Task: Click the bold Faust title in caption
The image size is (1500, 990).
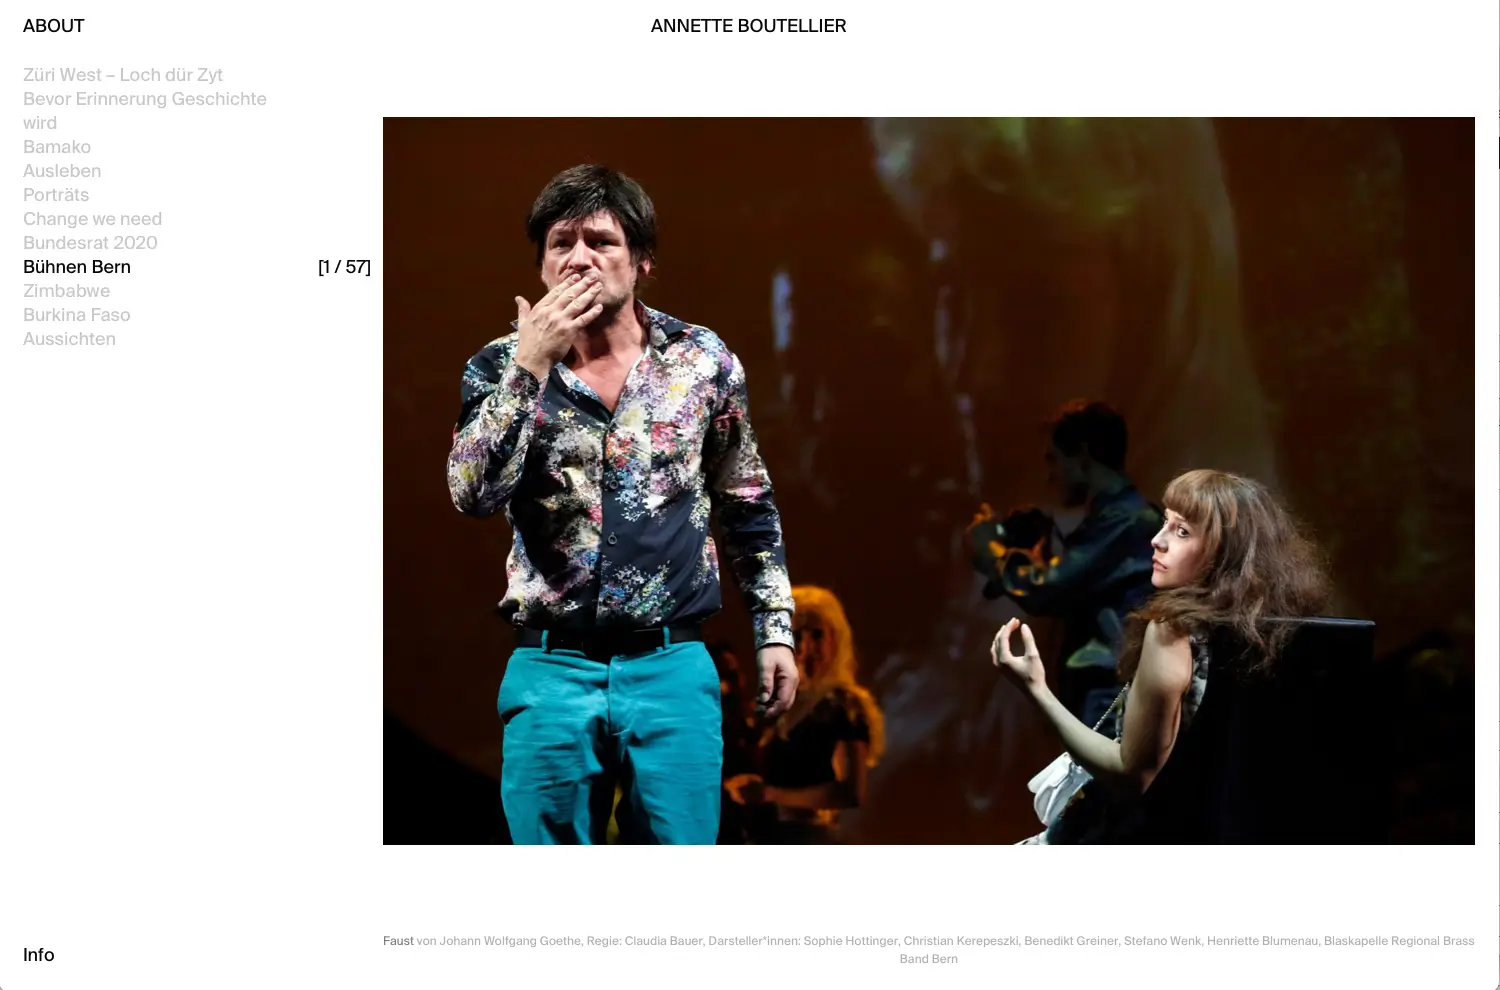Action: click(398, 941)
